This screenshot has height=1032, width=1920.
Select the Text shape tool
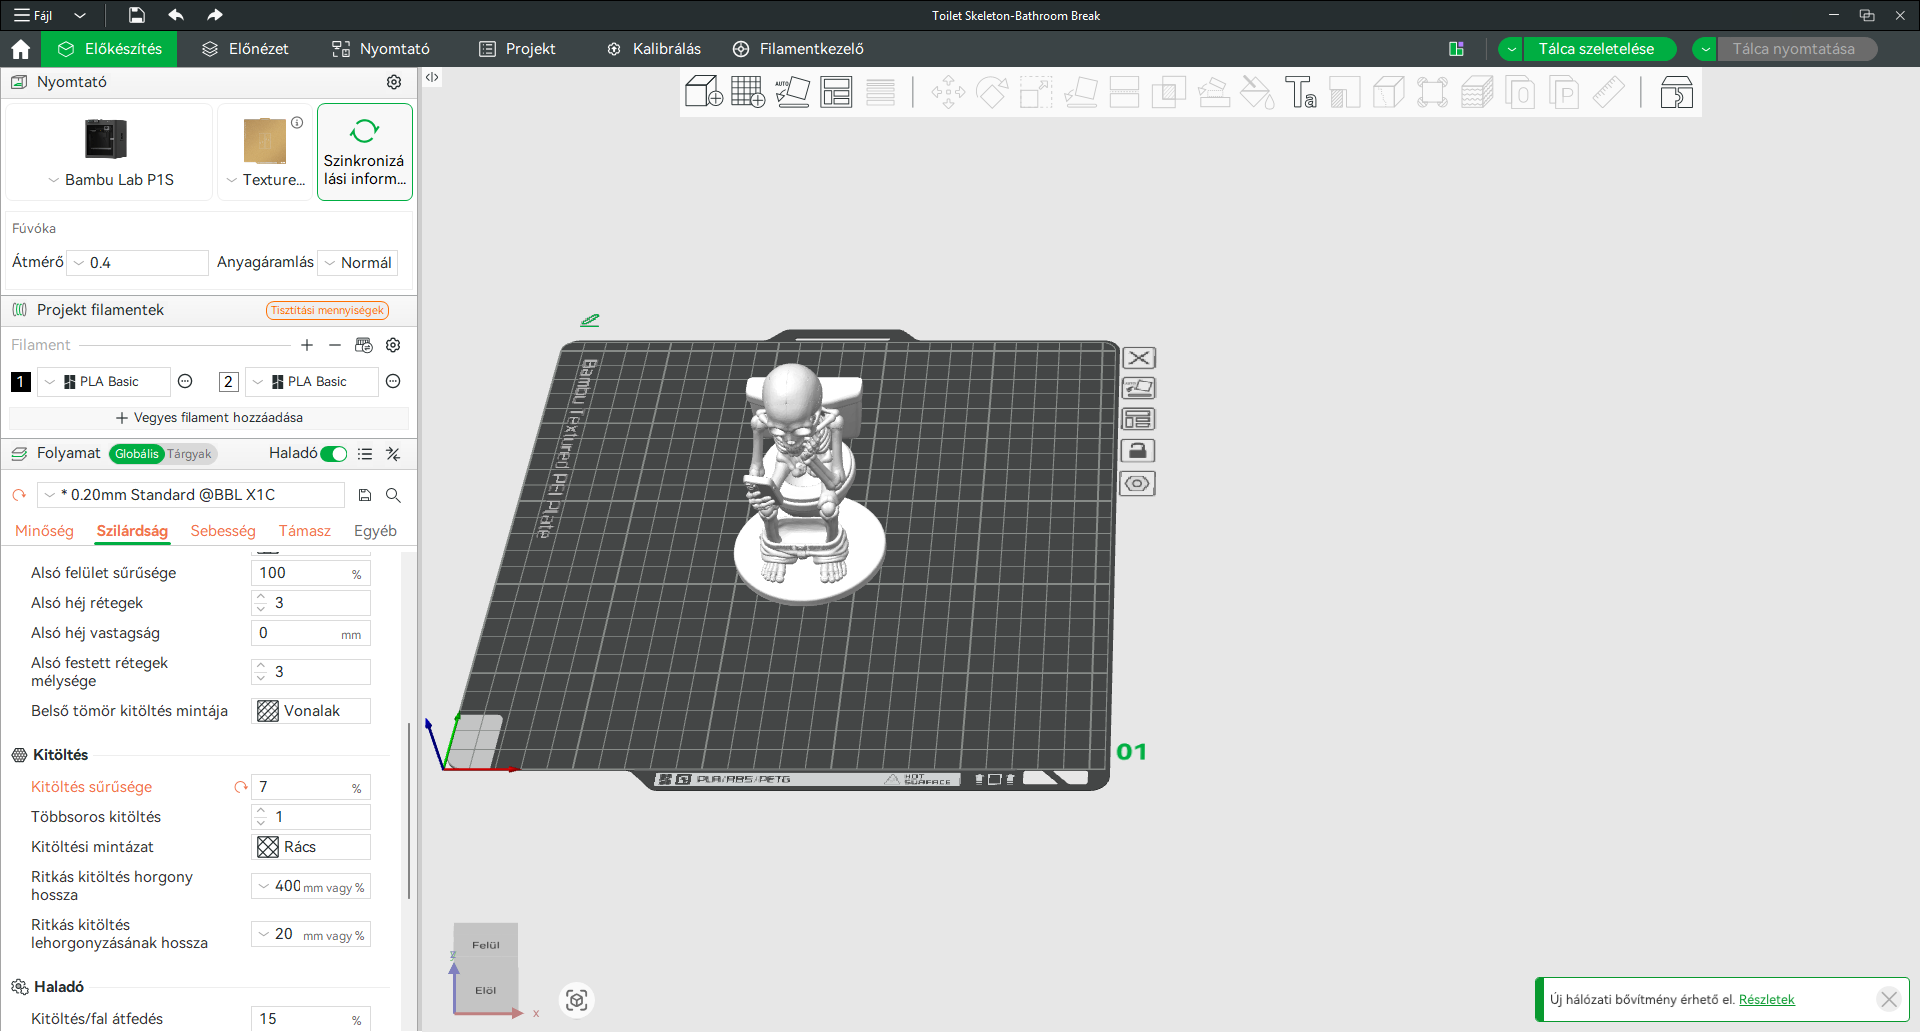click(1300, 93)
